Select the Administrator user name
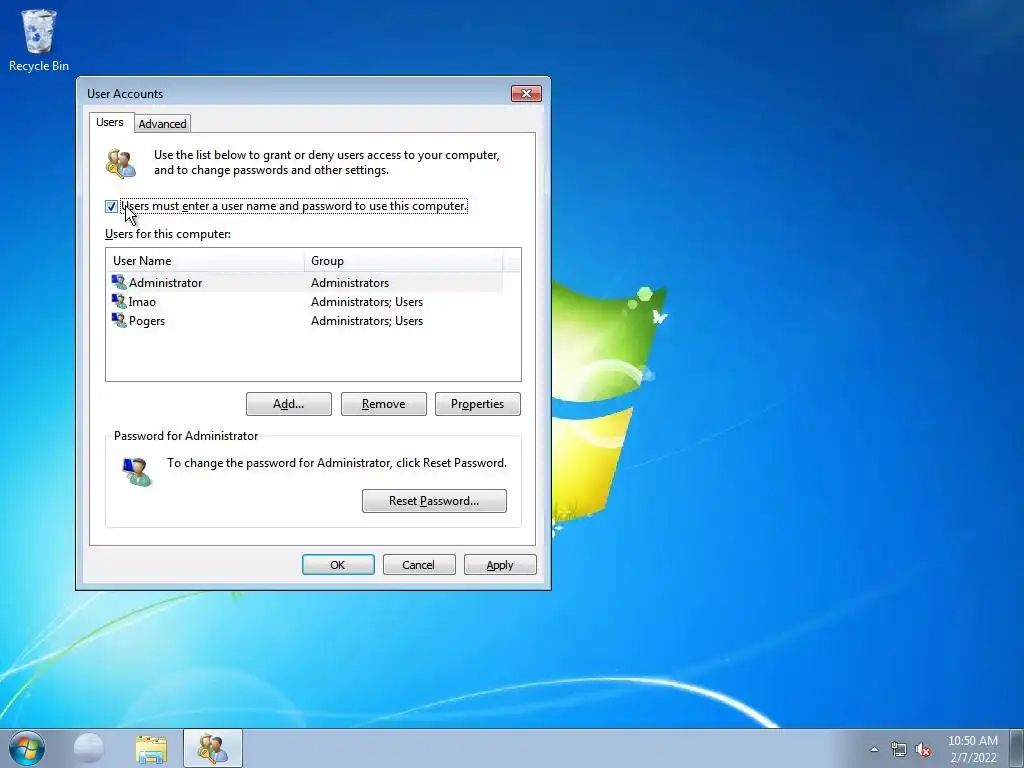This screenshot has width=1024, height=768. click(165, 283)
